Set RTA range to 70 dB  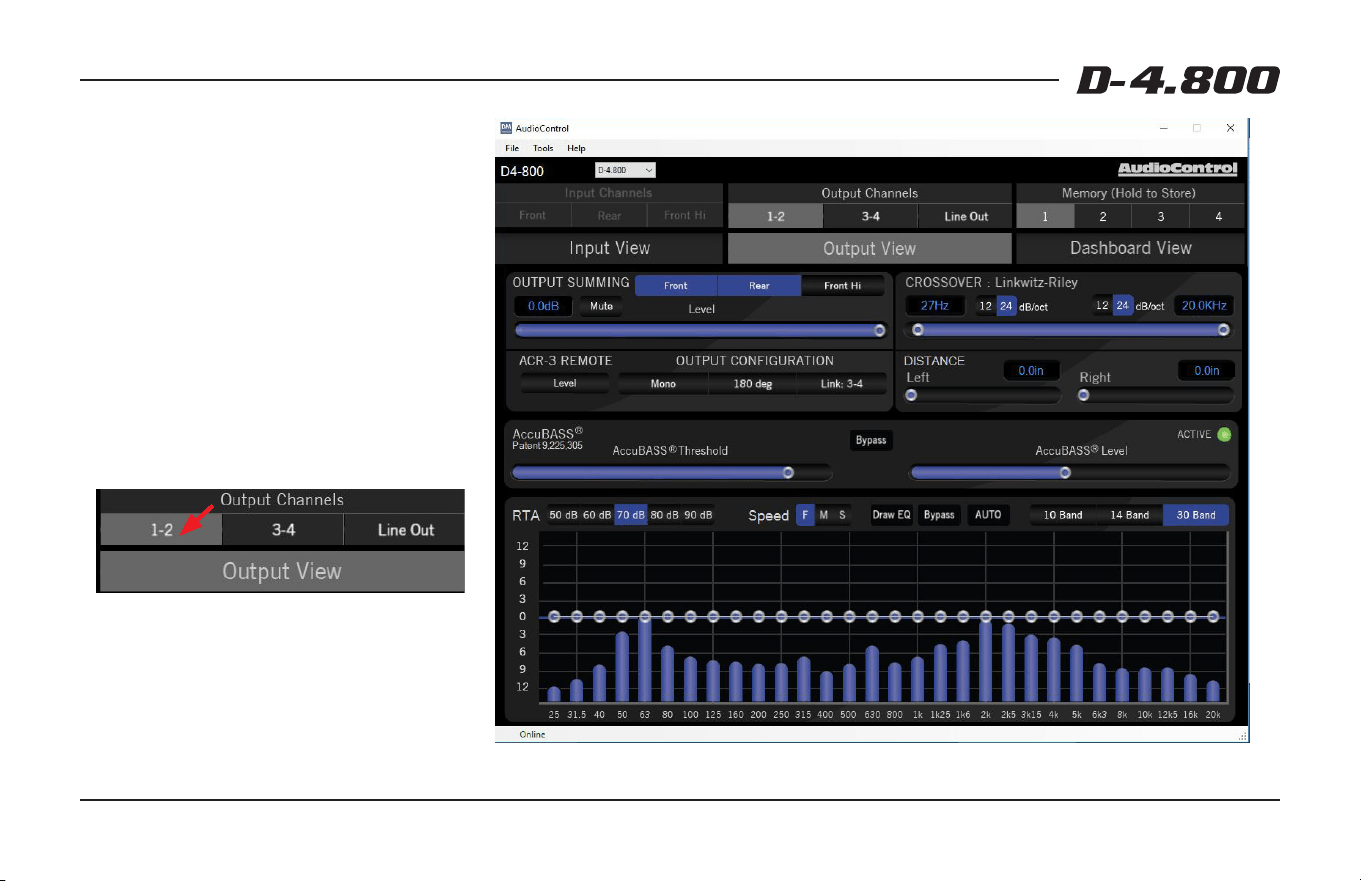630,515
